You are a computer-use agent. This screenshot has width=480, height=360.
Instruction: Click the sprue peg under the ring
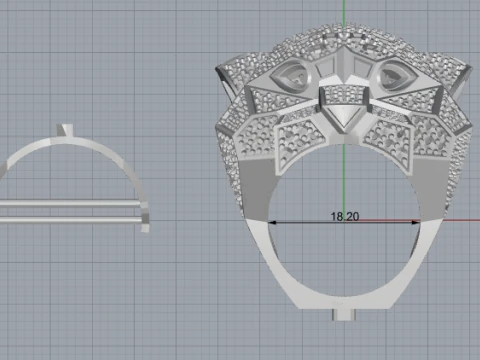(x=344, y=315)
